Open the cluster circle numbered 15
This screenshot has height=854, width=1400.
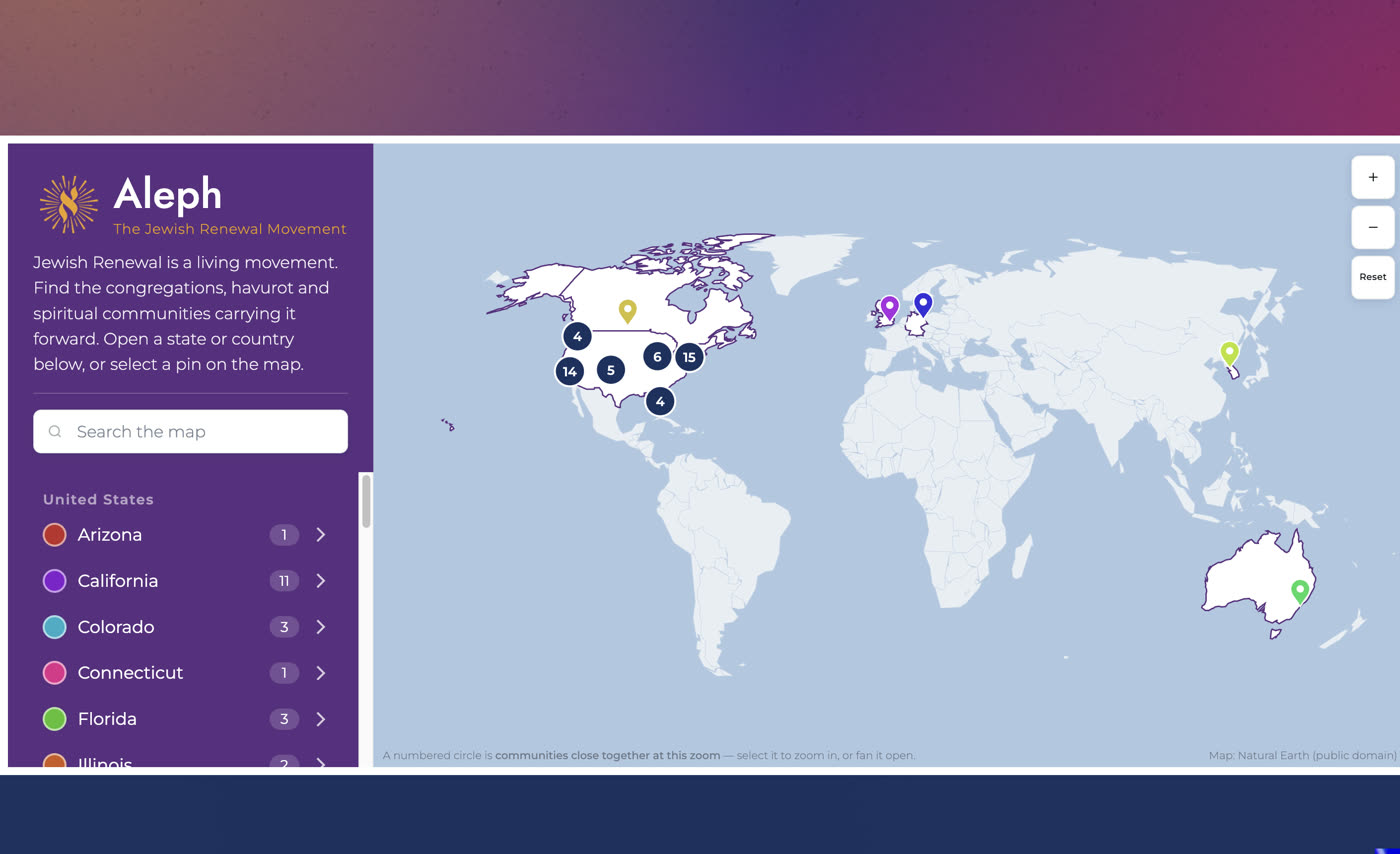(x=689, y=357)
